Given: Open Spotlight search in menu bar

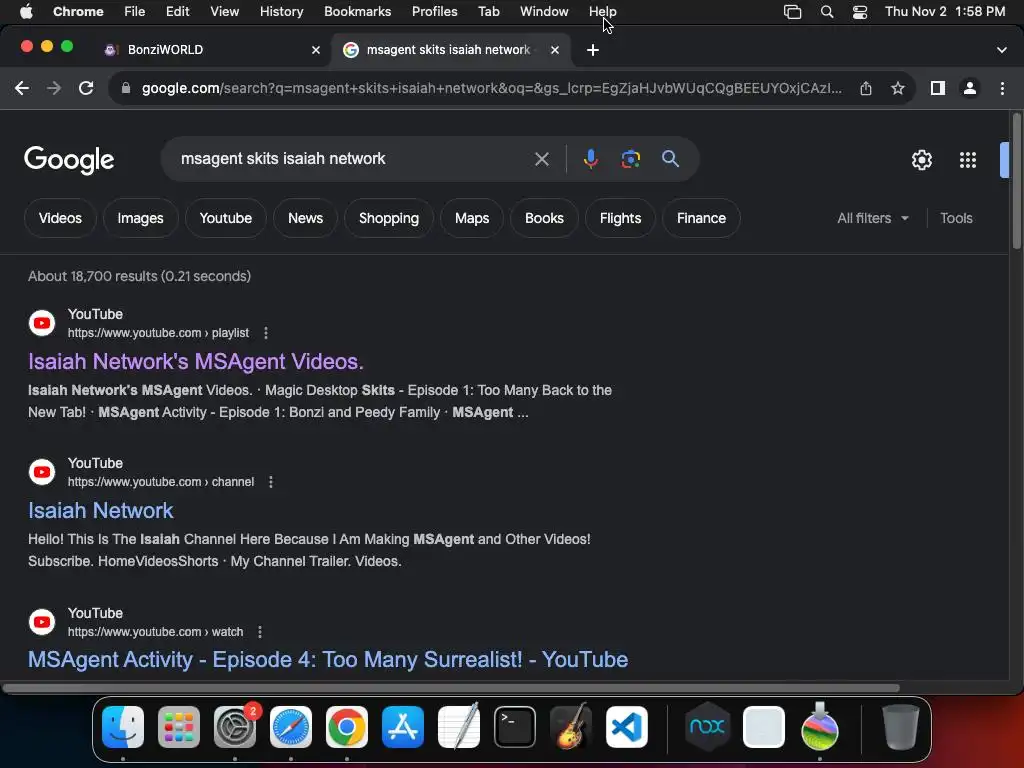Looking at the screenshot, I should (x=827, y=12).
